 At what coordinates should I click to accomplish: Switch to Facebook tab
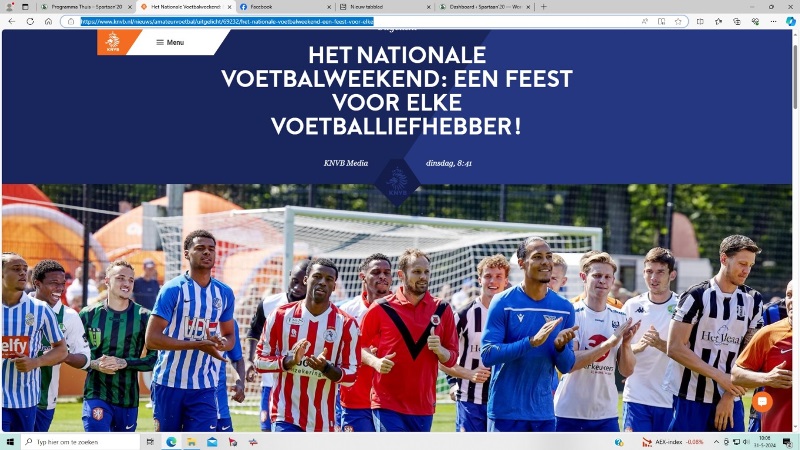(x=285, y=7)
